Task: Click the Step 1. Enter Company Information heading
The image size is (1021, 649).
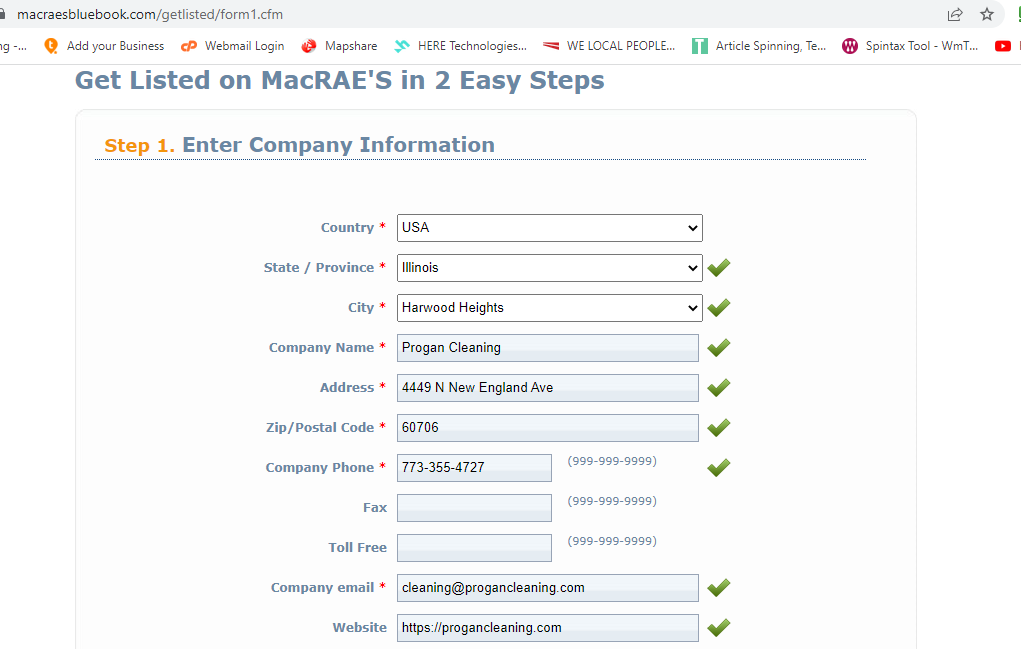Action: [x=300, y=145]
